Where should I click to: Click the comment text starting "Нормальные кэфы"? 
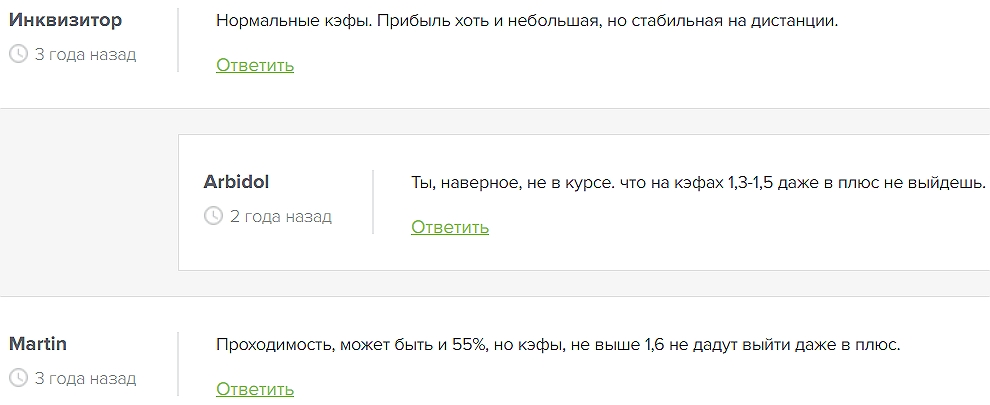(x=526, y=21)
